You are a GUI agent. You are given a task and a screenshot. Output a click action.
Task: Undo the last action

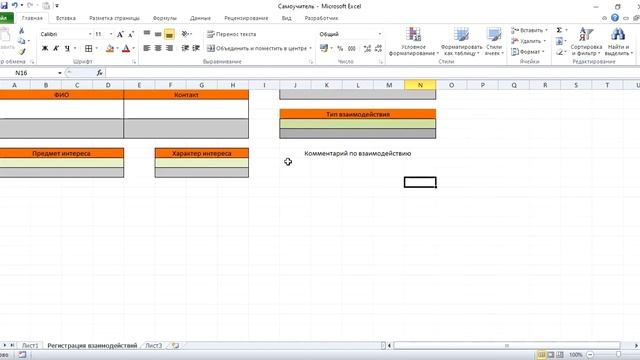[x=15, y=6]
